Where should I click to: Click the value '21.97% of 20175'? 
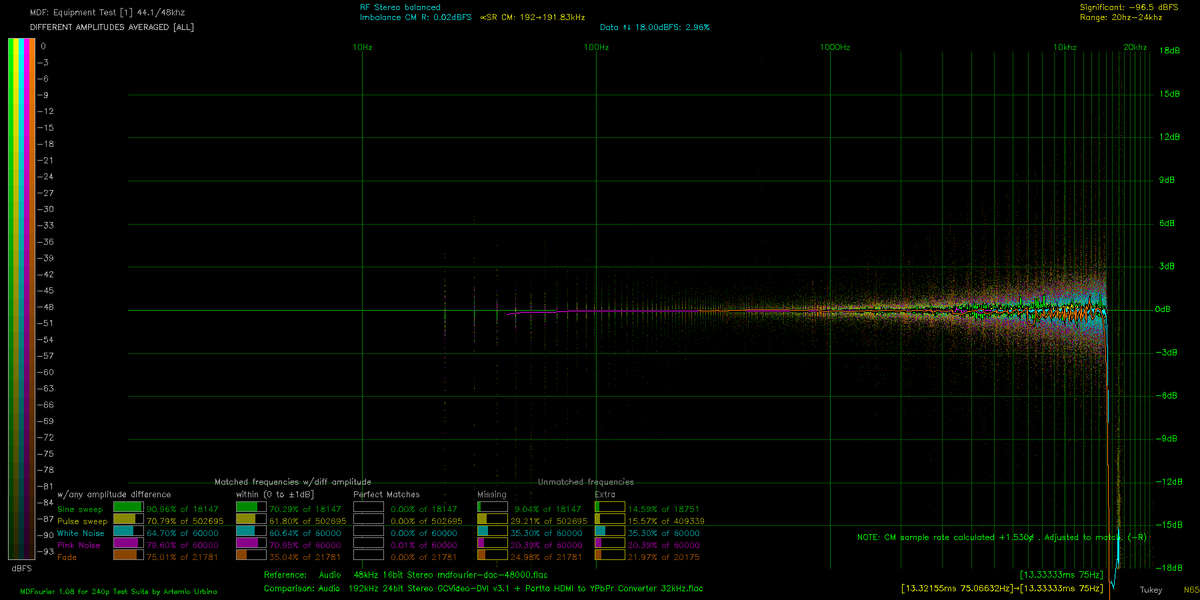pos(666,557)
